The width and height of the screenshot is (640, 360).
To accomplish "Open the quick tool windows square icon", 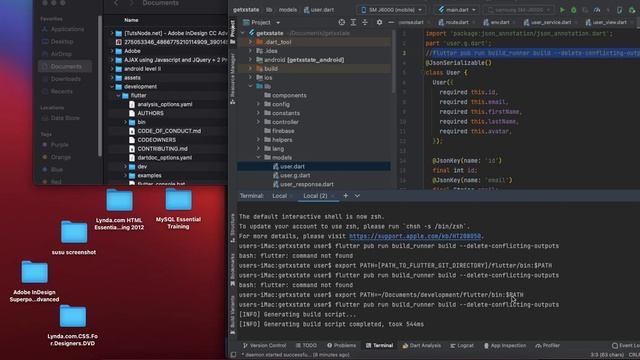I will [233, 355].
